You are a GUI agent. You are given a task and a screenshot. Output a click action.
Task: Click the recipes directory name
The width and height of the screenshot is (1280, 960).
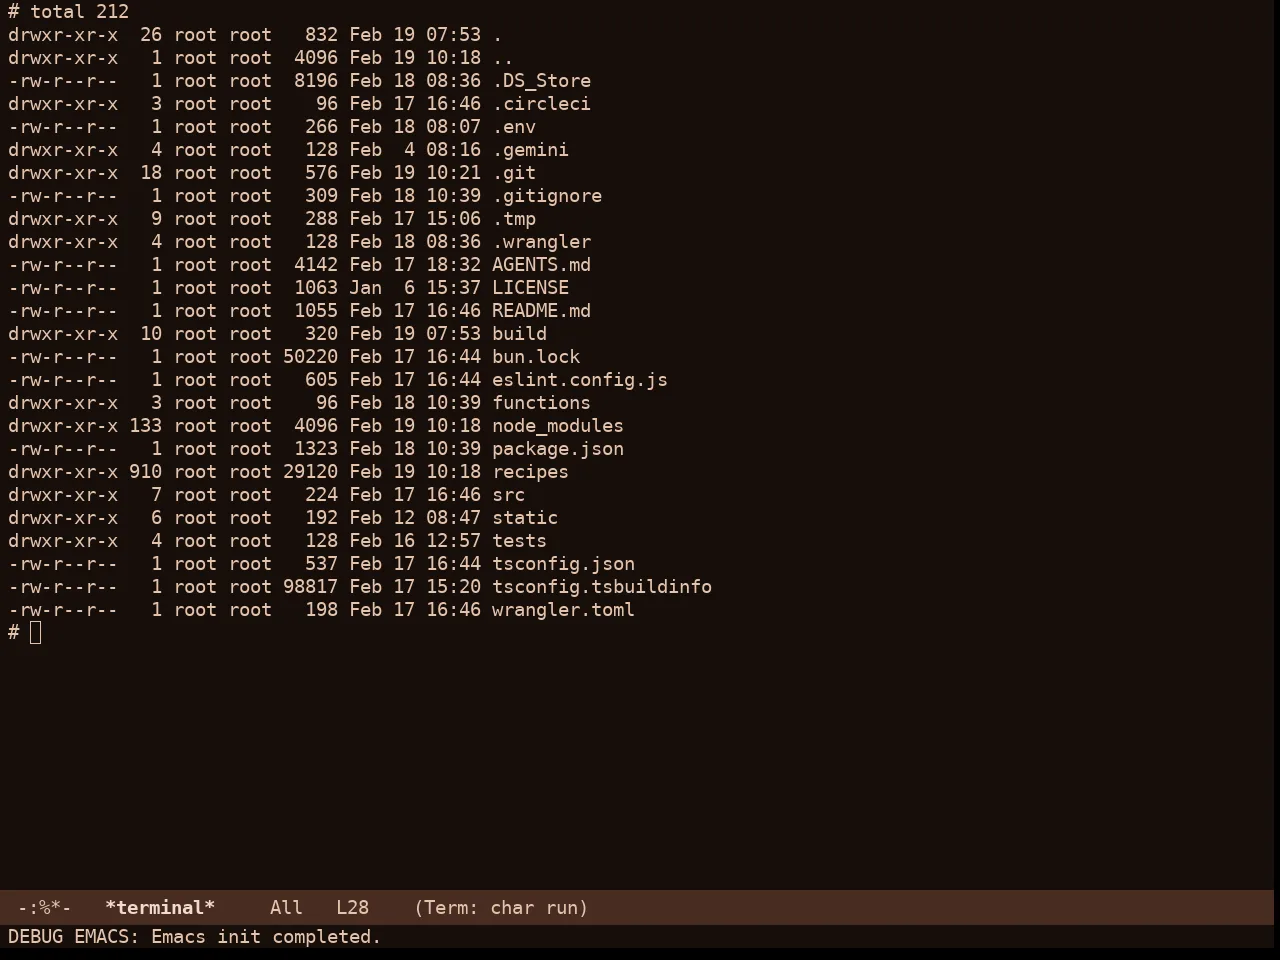530,472
